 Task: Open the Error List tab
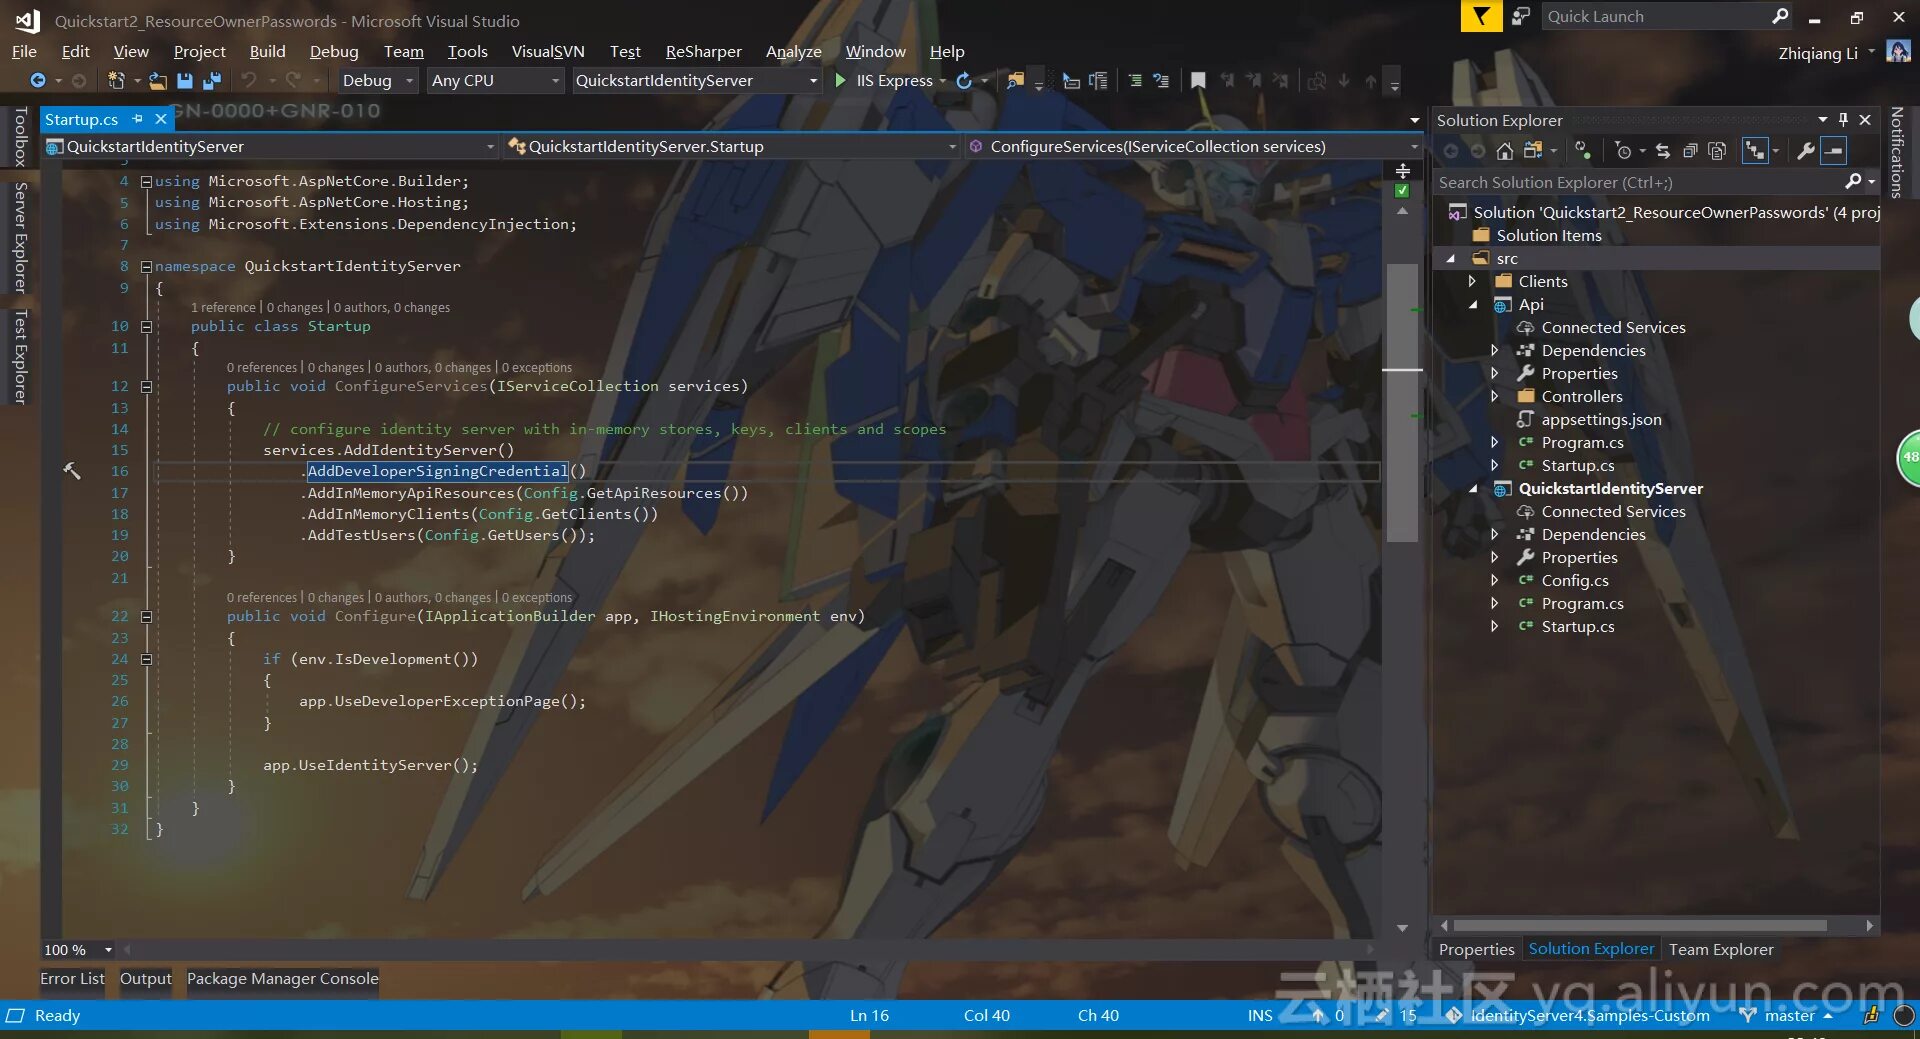(72, 979)
